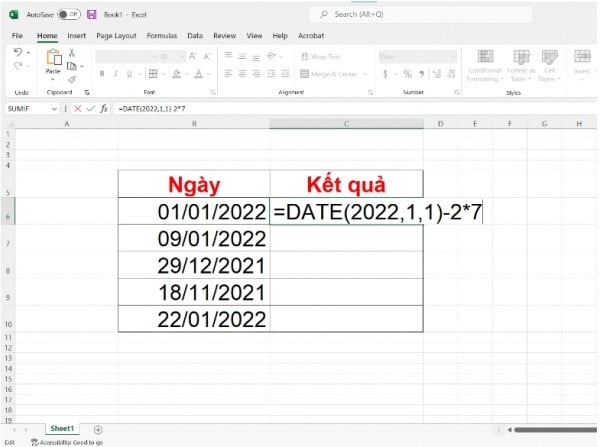Image resolution: width=600 pixels, height=447 pixels.
Task: Click the Borders icon
Action: click(153, 73)
